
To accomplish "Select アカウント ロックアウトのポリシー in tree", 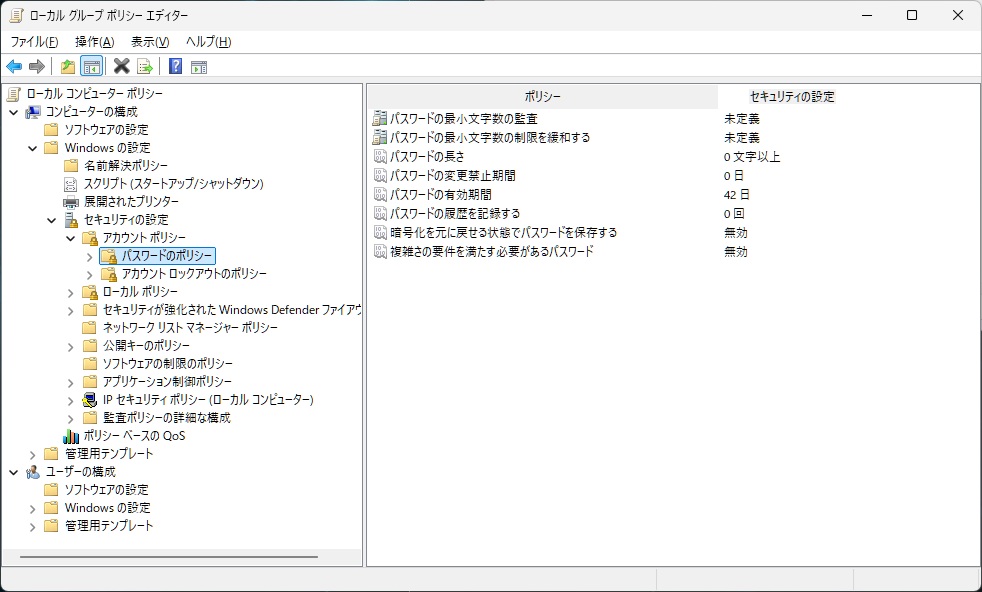I will click(194, 274).
